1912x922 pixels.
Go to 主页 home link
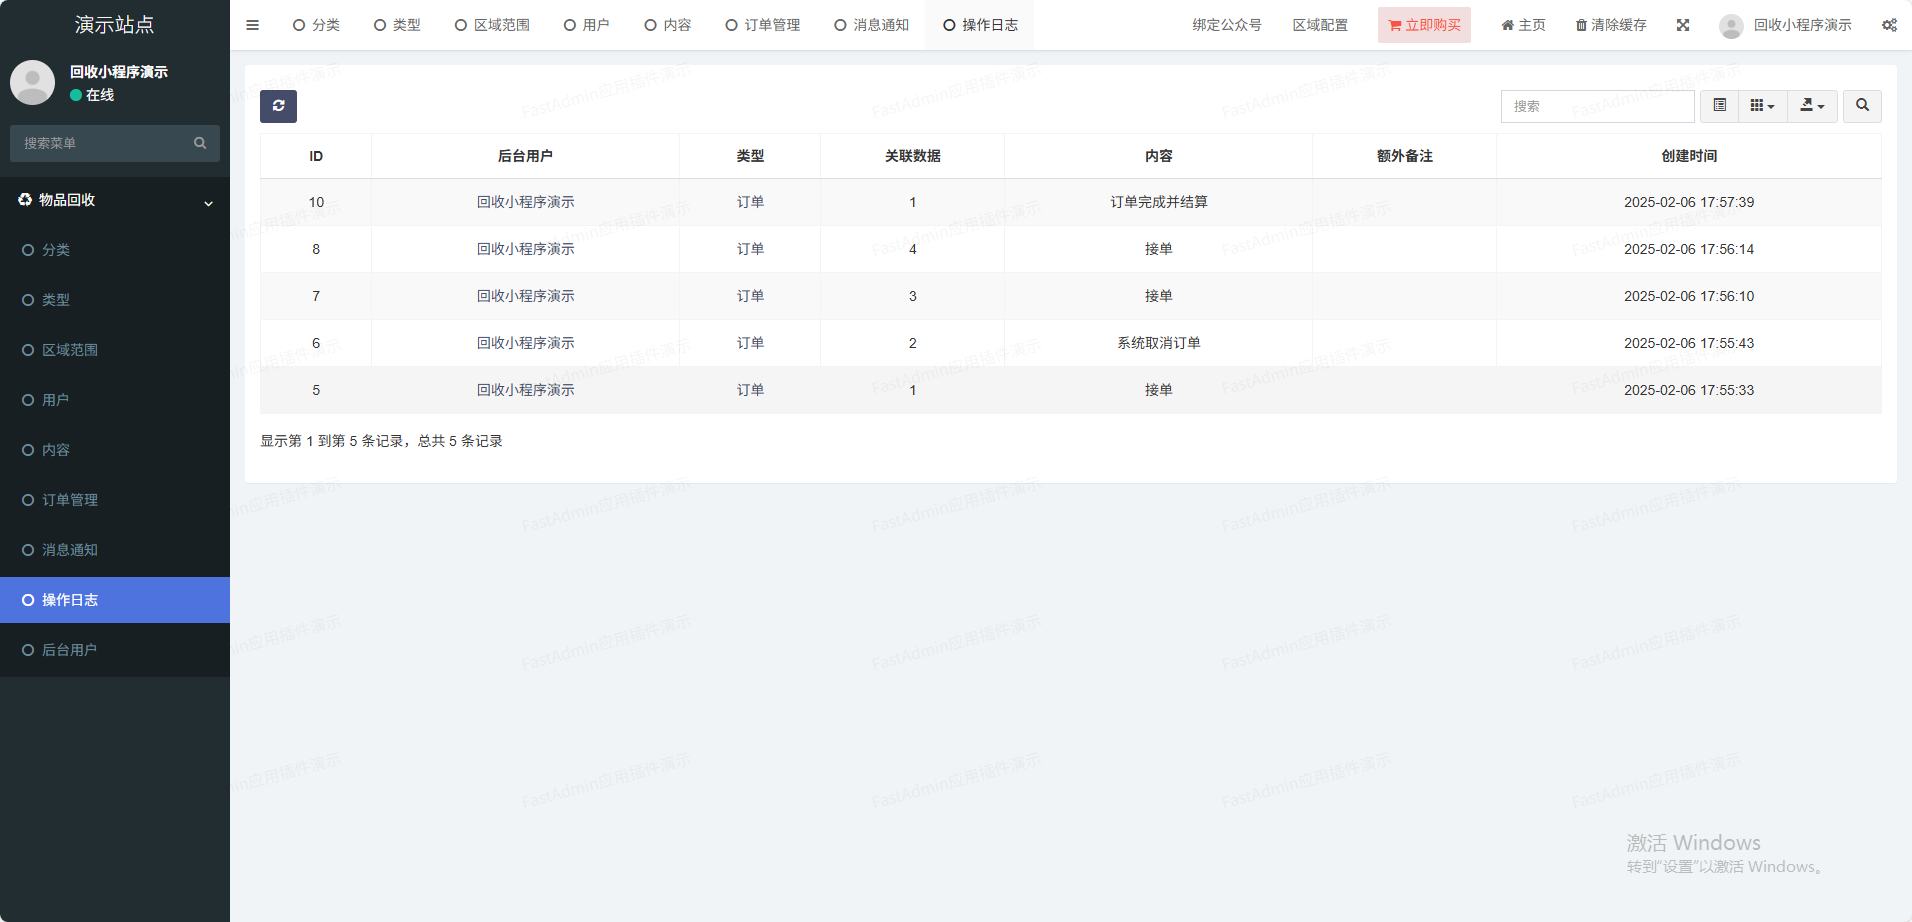pyautogui.click(x=1523, y=25)
